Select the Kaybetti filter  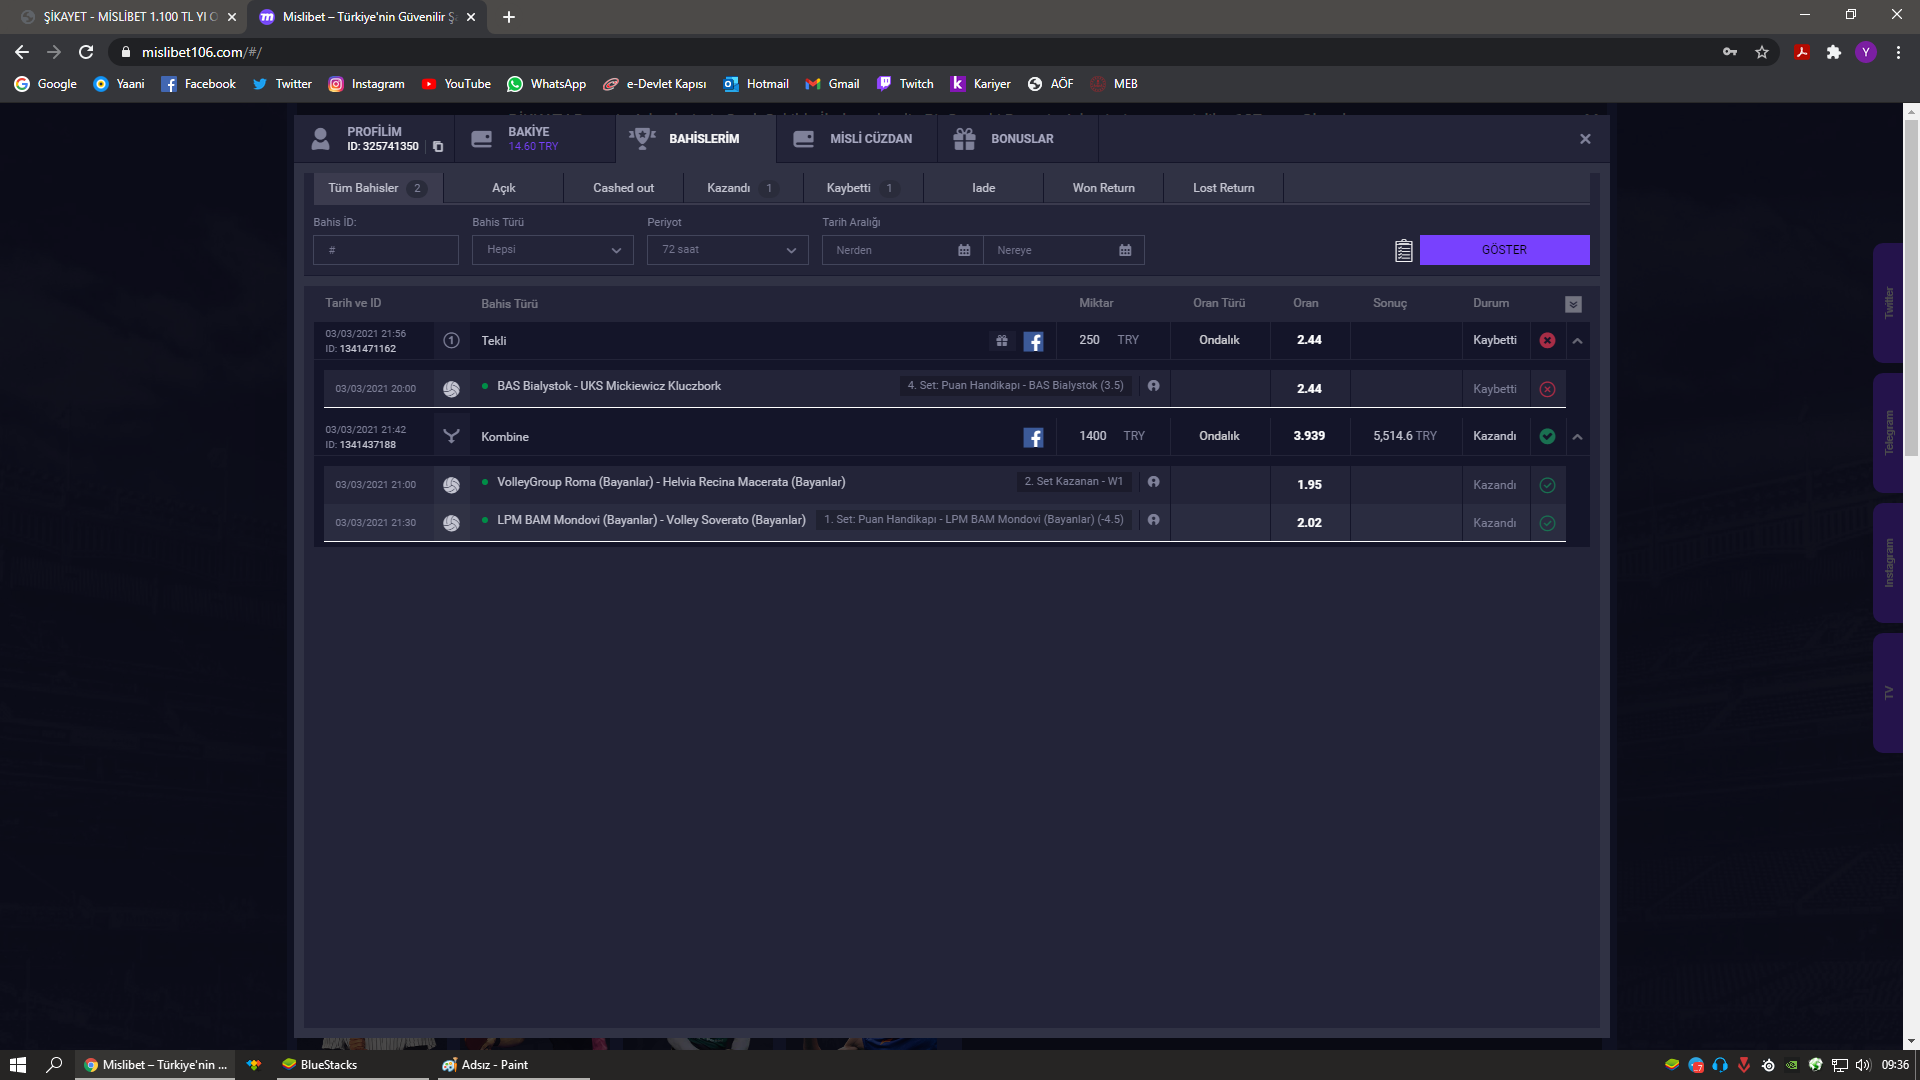pyautogui.click(x=863, y=188)
